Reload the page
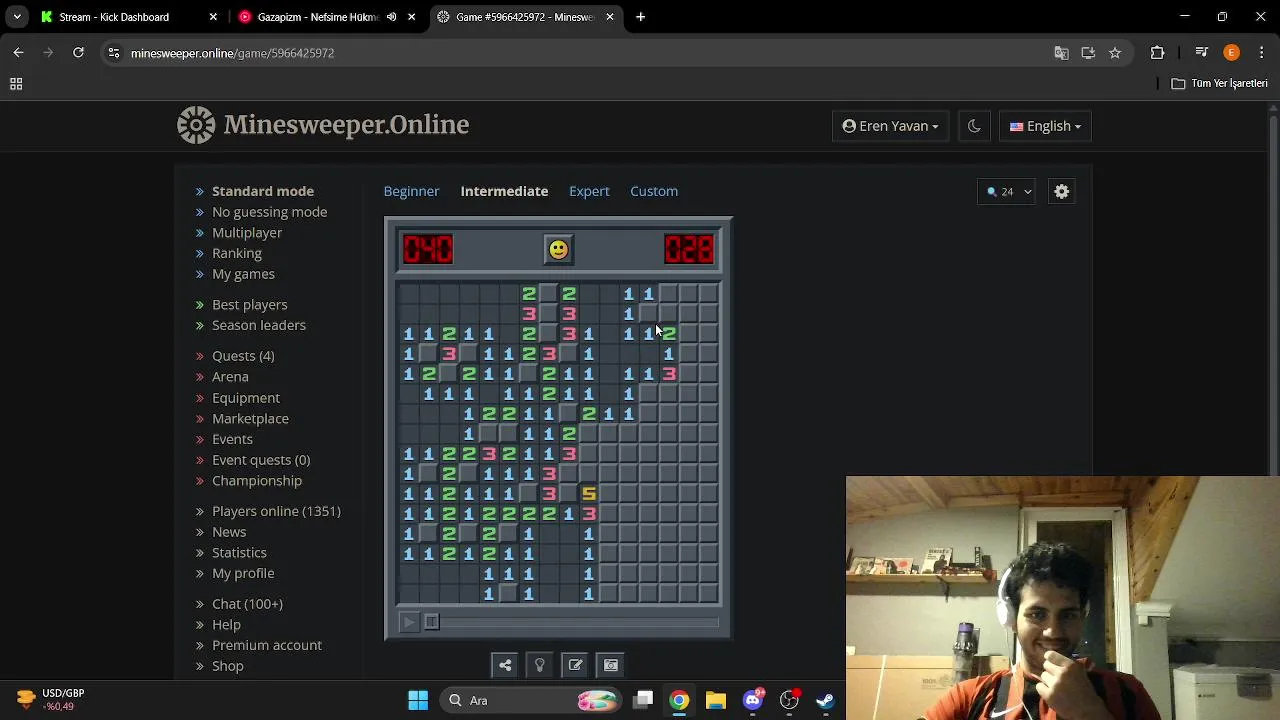Screen dimensions: 1280x720 point(78,53)
